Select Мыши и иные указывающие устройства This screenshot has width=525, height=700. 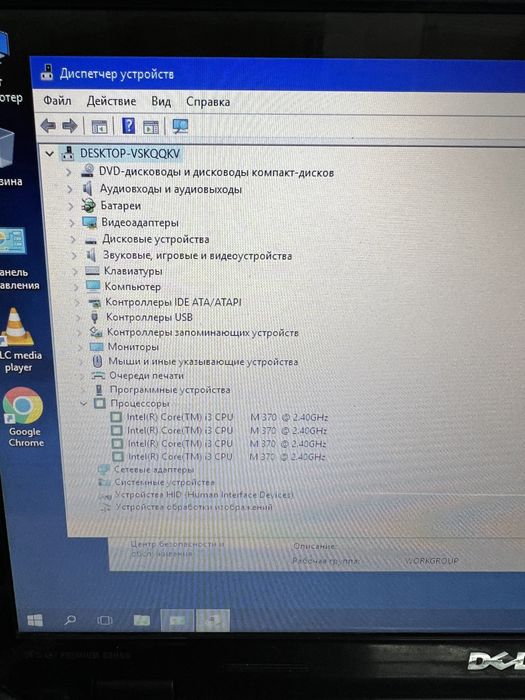203,362
